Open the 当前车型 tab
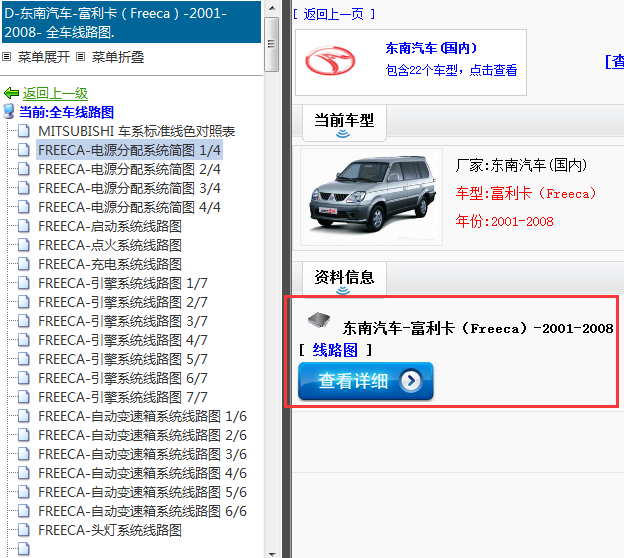Image resolution: width=624 pixels, height=558 pixels. 344,123
